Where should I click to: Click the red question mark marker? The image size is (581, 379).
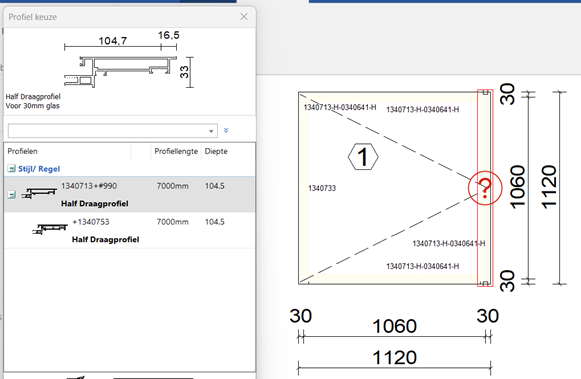coord(485,188)
